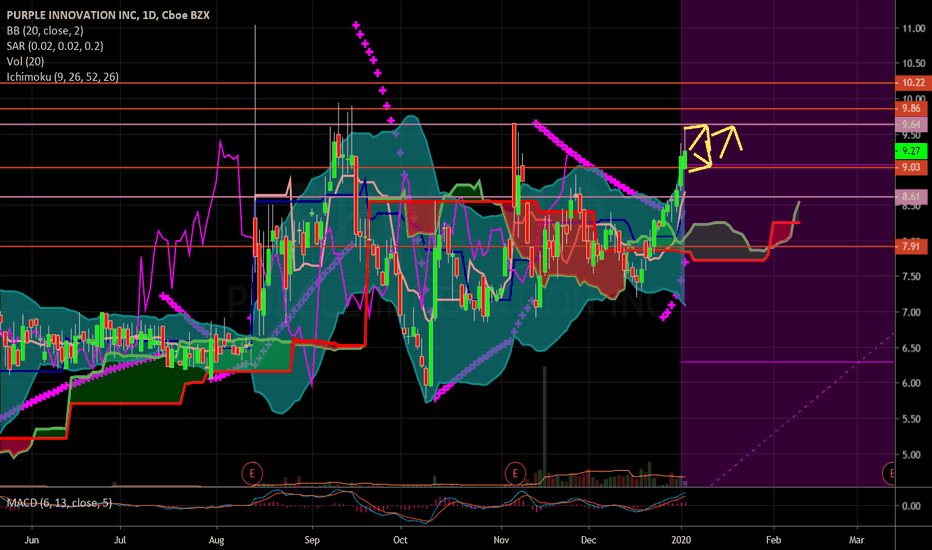The image size is (932, 550).
Task: Click the Dec label on time axis
Action: (x=588, y=540)
